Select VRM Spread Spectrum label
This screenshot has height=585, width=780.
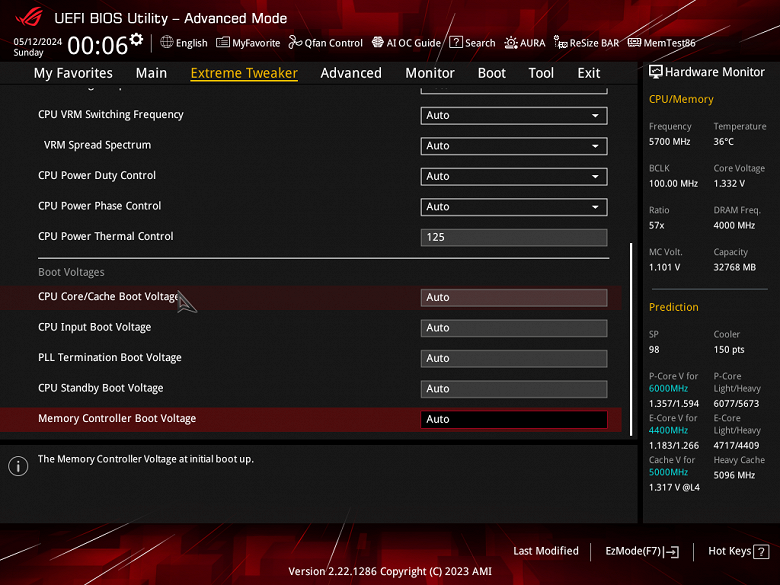(x=97, y=145)
